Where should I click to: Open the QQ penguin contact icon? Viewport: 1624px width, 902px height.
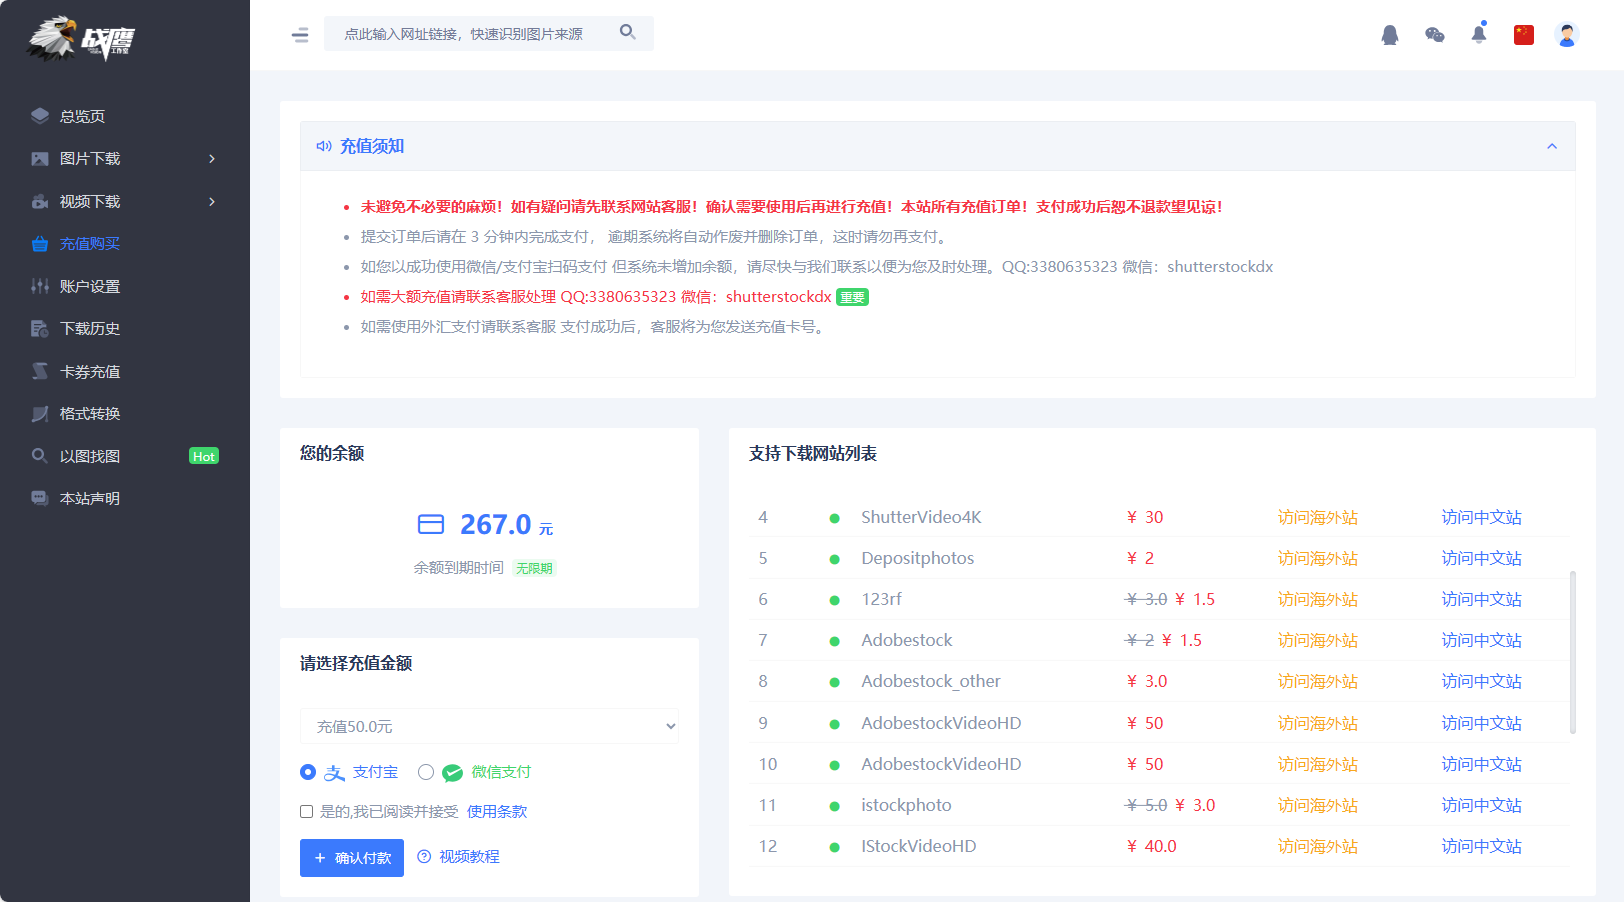[x=1390, y=35]
